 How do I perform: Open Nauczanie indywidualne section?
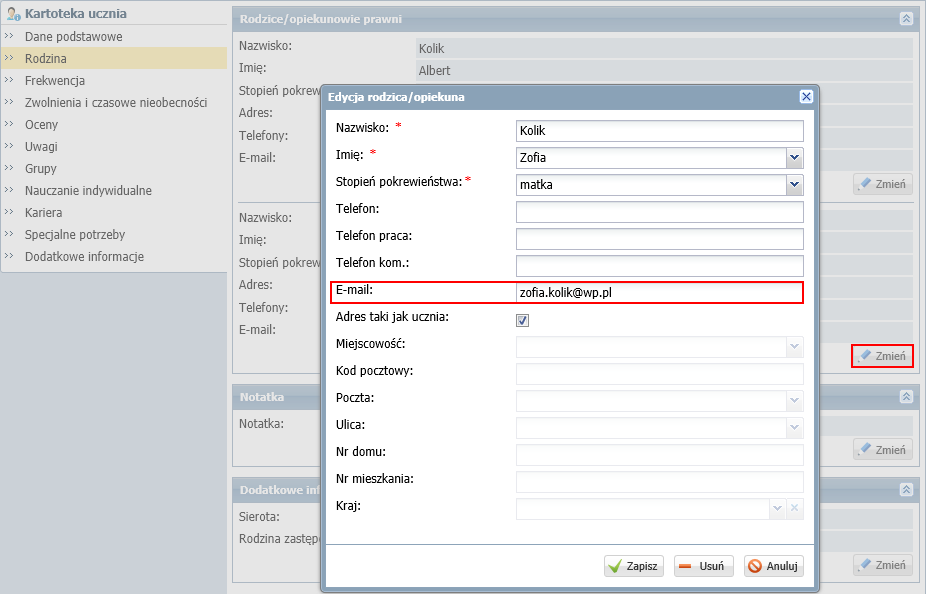(x=88, y=190)
